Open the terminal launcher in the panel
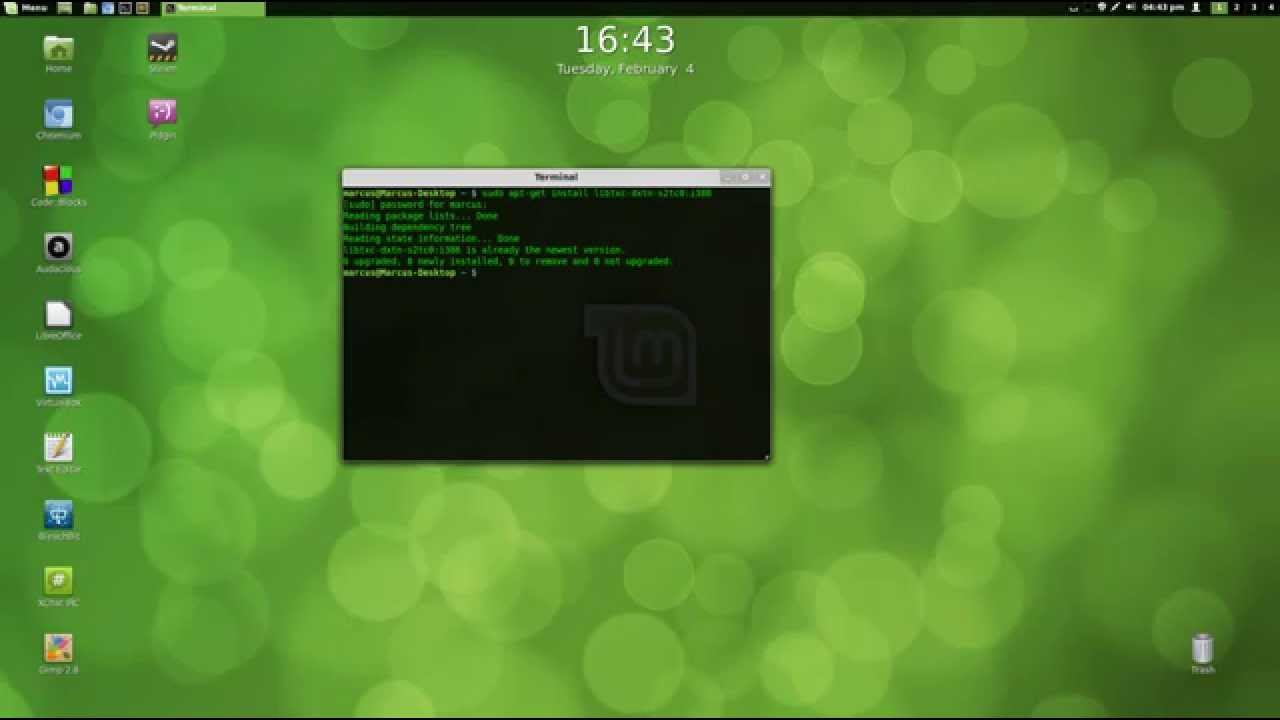The image size is (1280, 720). [x=125, y=8]
